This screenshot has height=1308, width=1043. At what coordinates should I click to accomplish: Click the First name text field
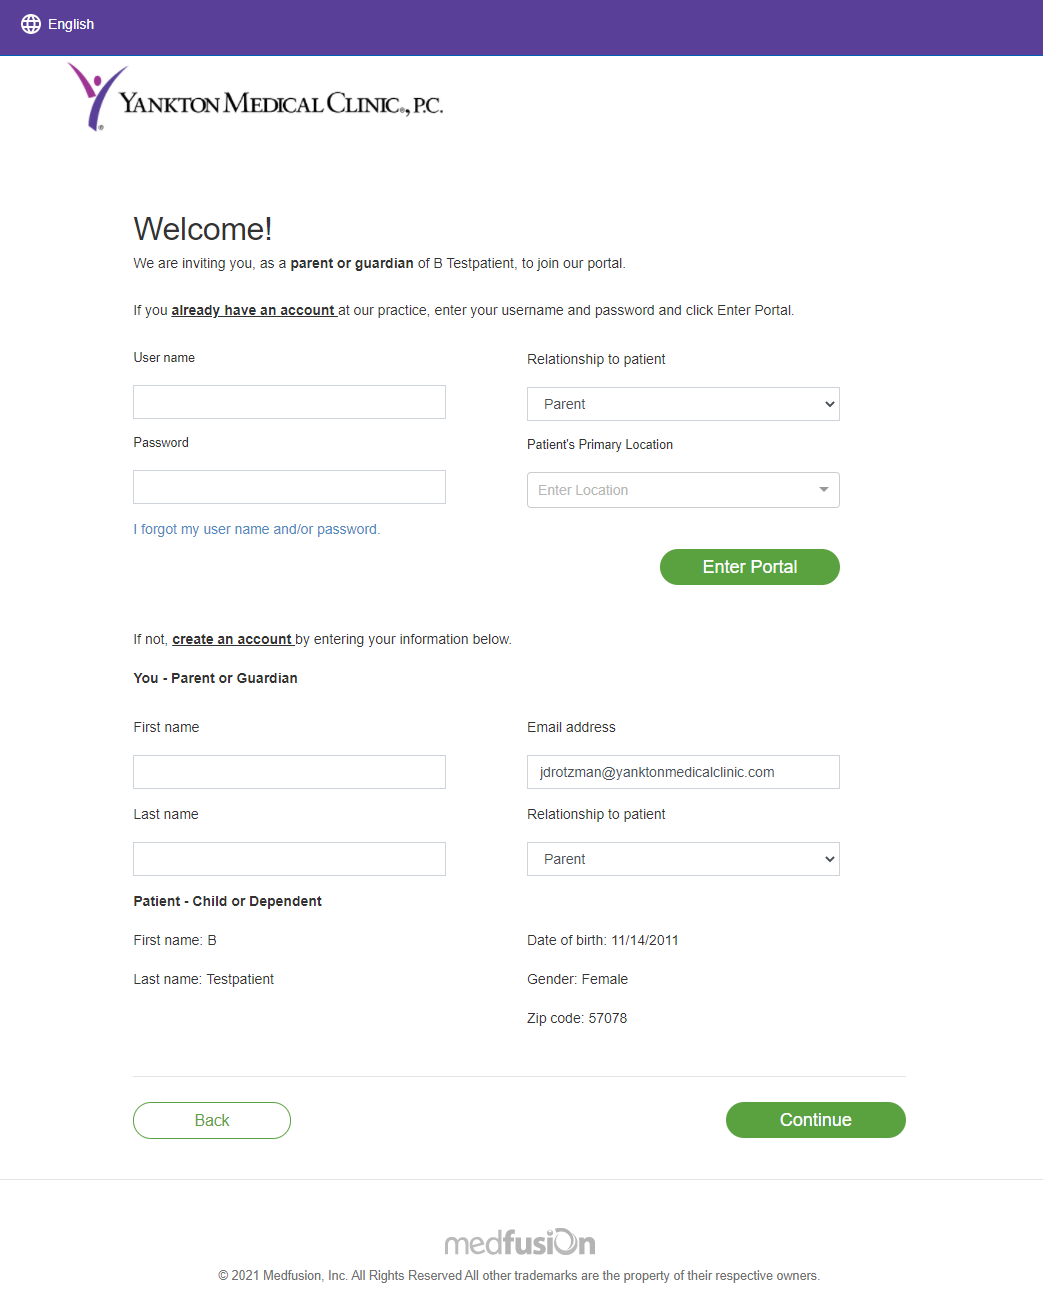pos(289,772)
